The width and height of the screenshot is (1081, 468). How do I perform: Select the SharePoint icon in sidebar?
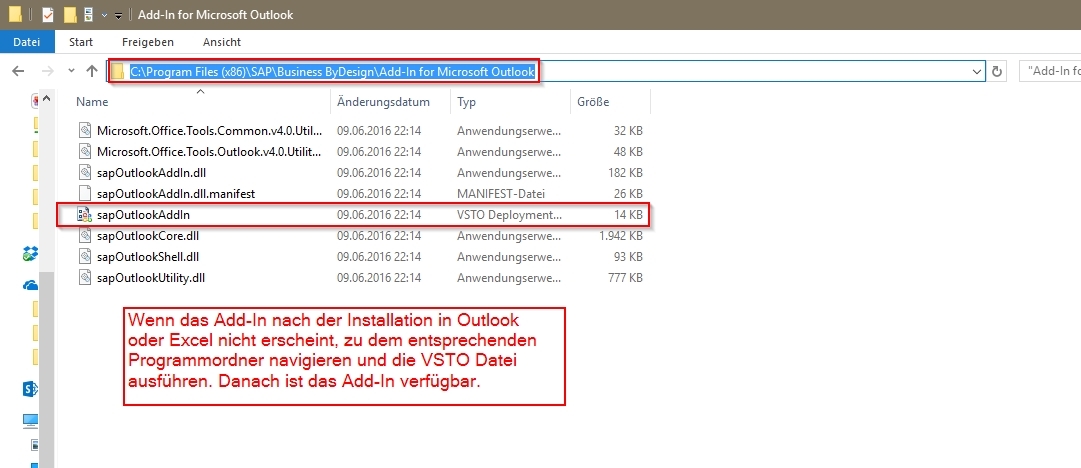tap(30, 388)
